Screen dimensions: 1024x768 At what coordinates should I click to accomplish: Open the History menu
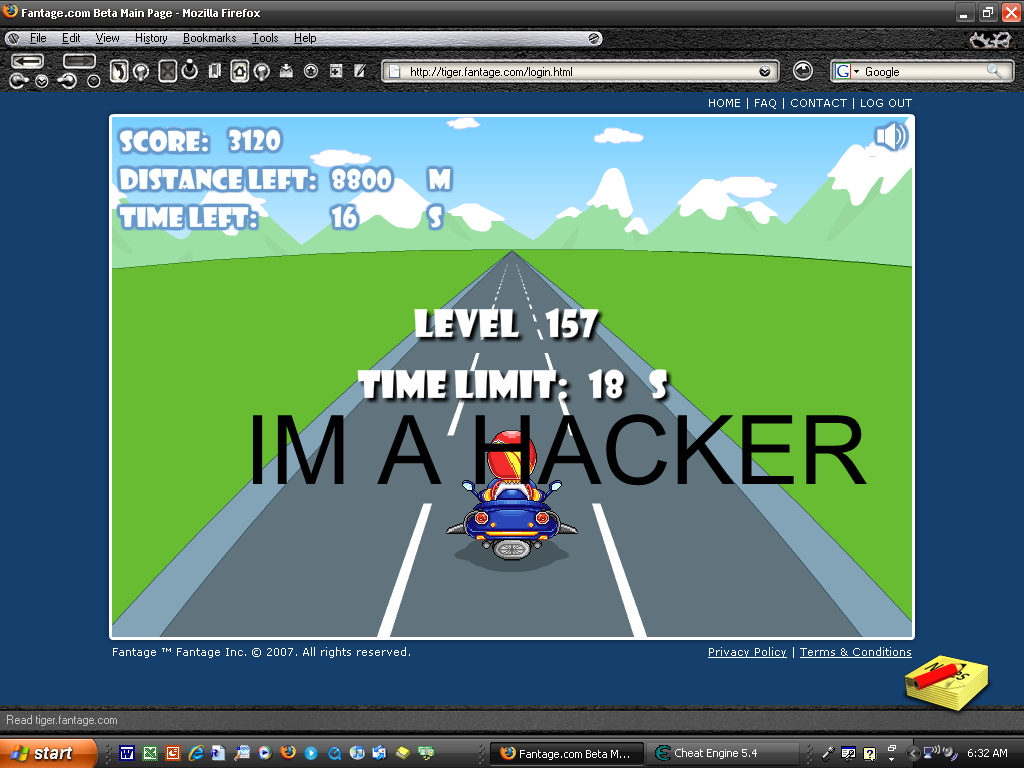pos(151,38)
